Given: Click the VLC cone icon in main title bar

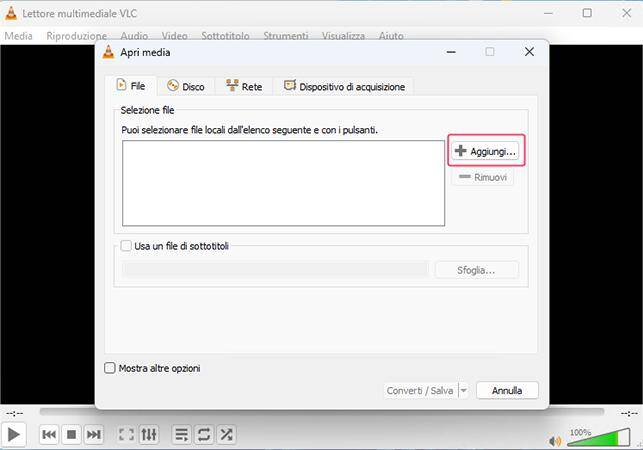Looking at the screenshot, I should (11, 13).
